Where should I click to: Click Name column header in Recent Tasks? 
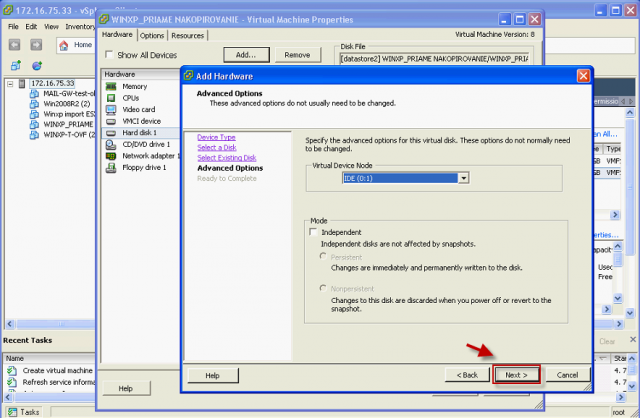(49, 358)
